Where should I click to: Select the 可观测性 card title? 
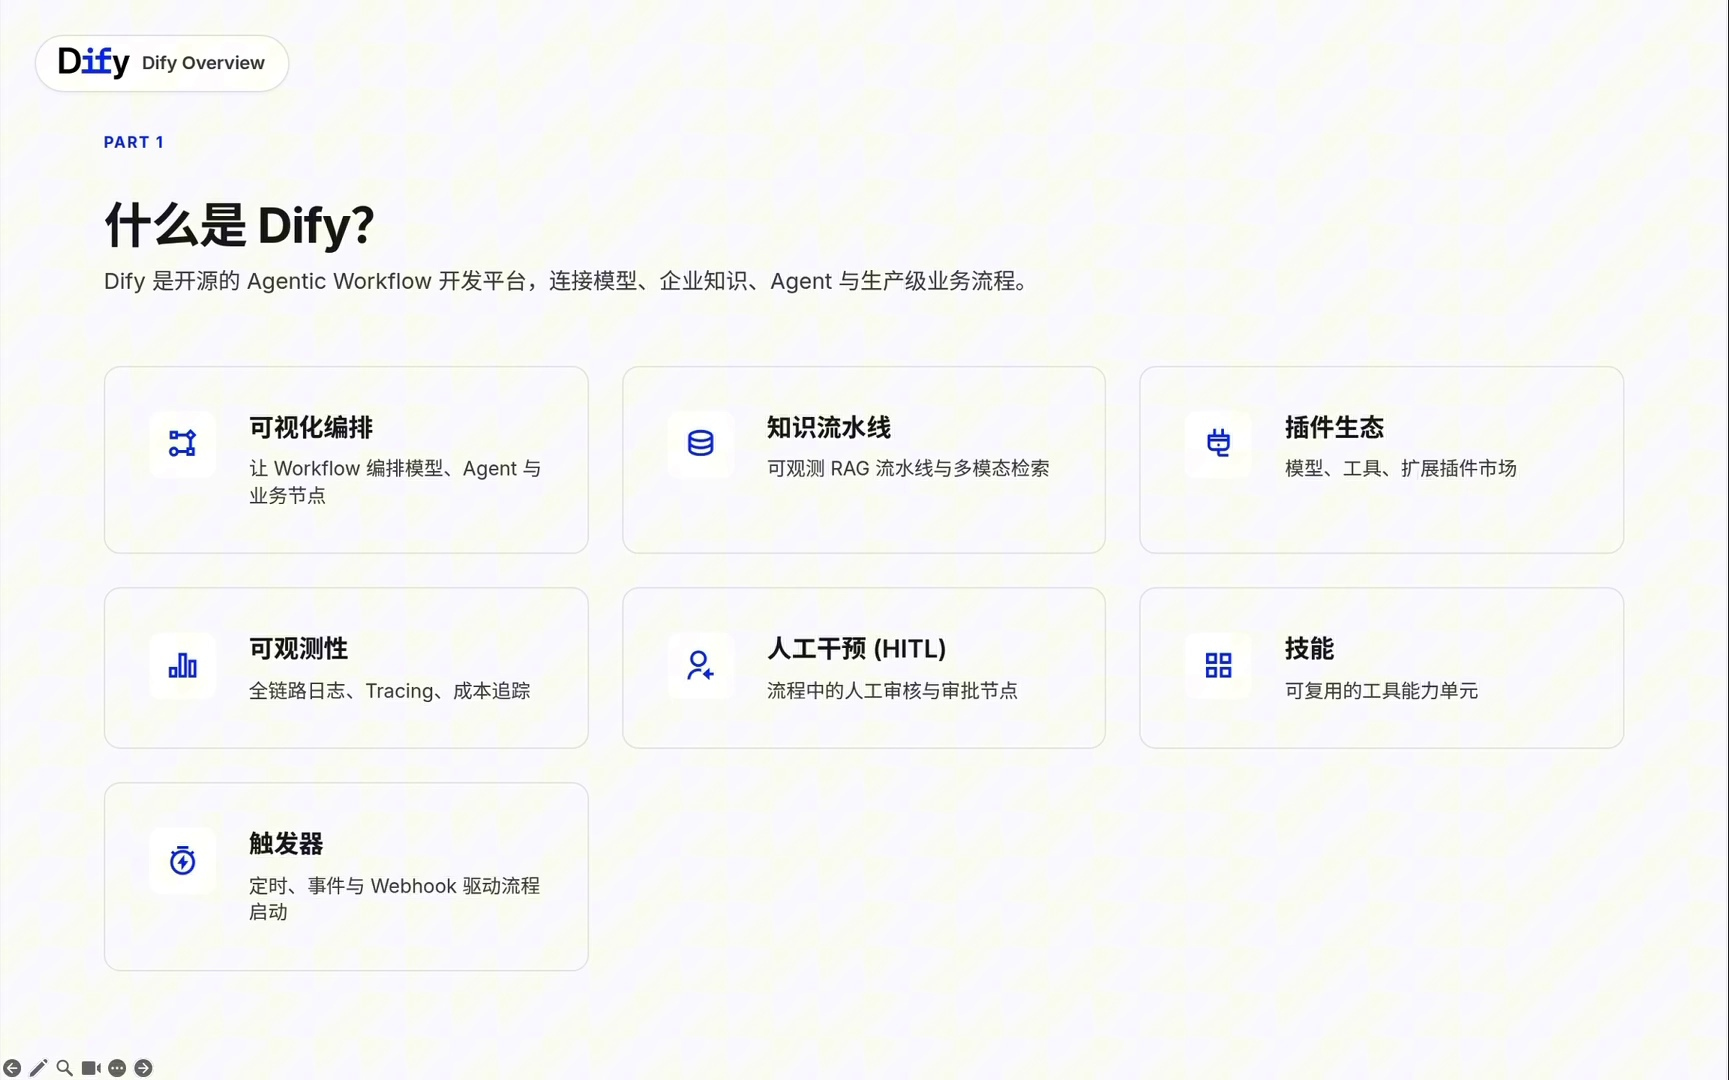[x=298, y=649]
